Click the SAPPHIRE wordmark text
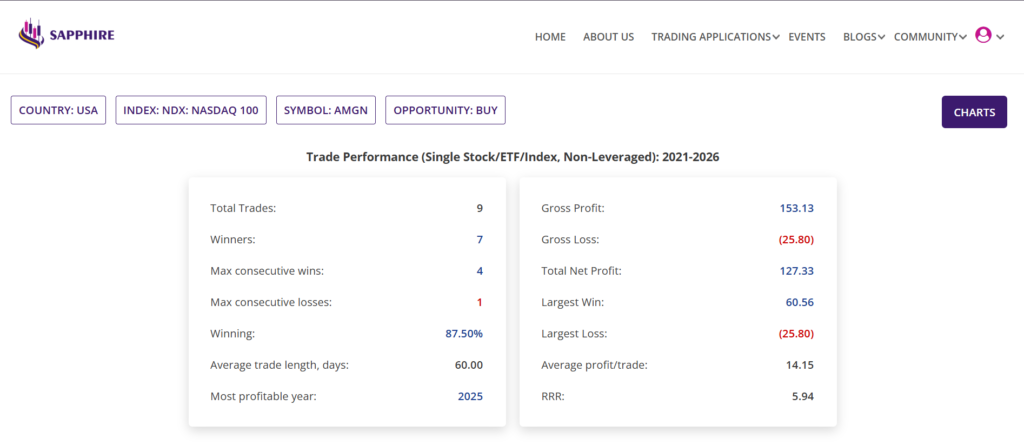 click(x=84, y=36)
